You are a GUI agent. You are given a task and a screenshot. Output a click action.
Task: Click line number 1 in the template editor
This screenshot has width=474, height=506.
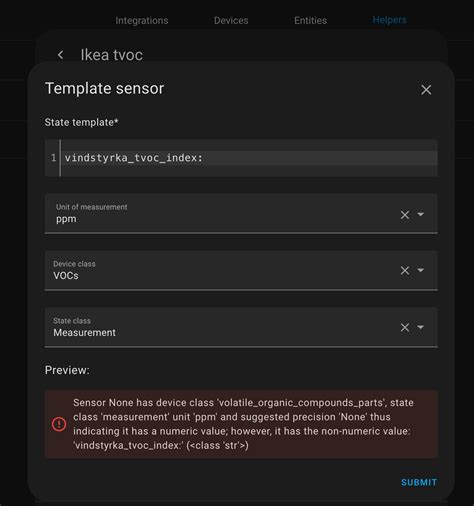tap(53, 158)
